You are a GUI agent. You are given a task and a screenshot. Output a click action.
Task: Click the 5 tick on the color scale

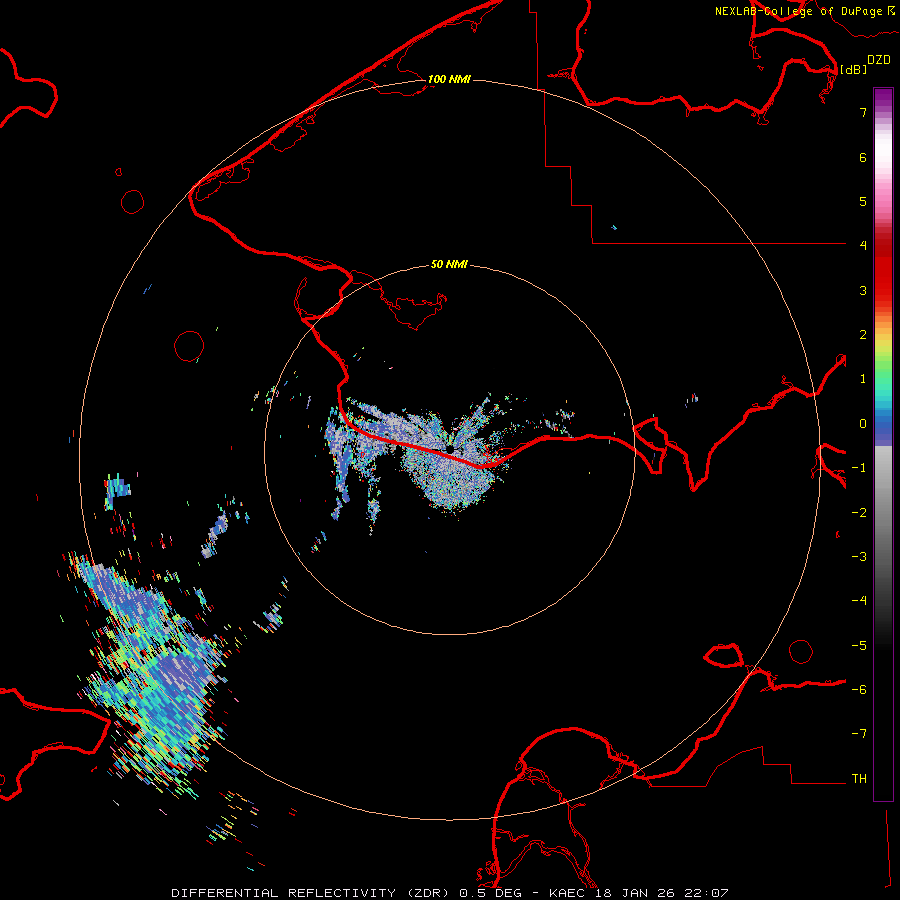coord(863,201)
